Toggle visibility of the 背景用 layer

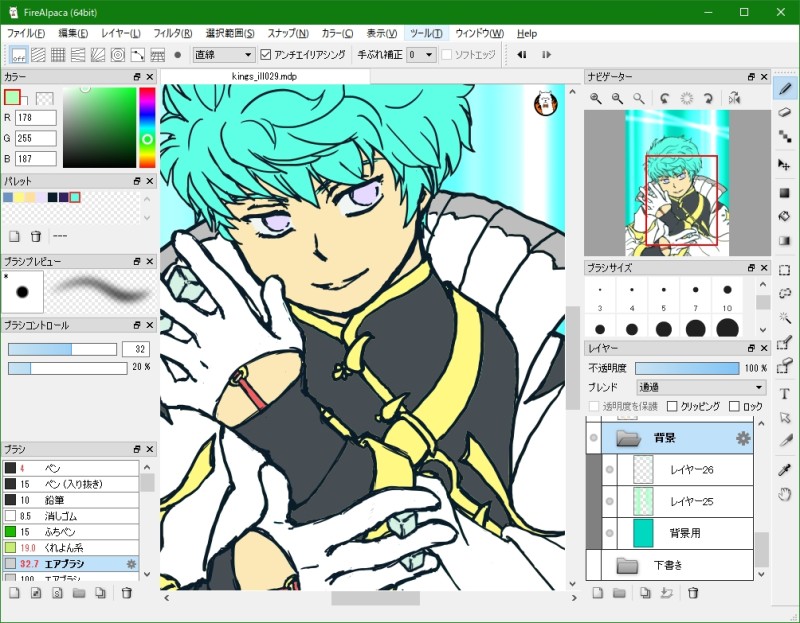610,533
